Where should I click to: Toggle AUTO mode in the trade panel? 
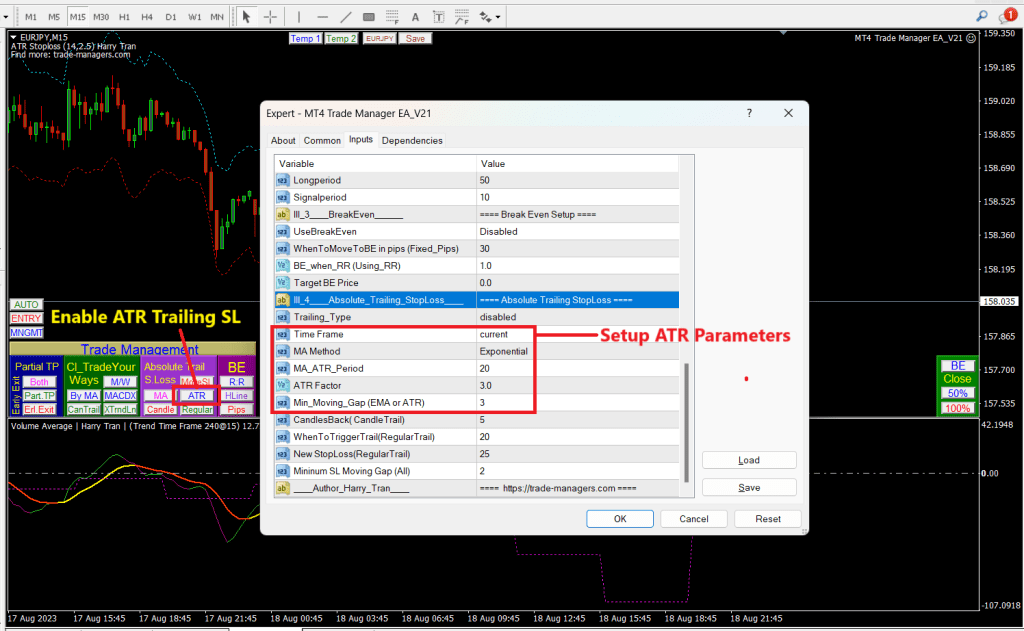25,304
